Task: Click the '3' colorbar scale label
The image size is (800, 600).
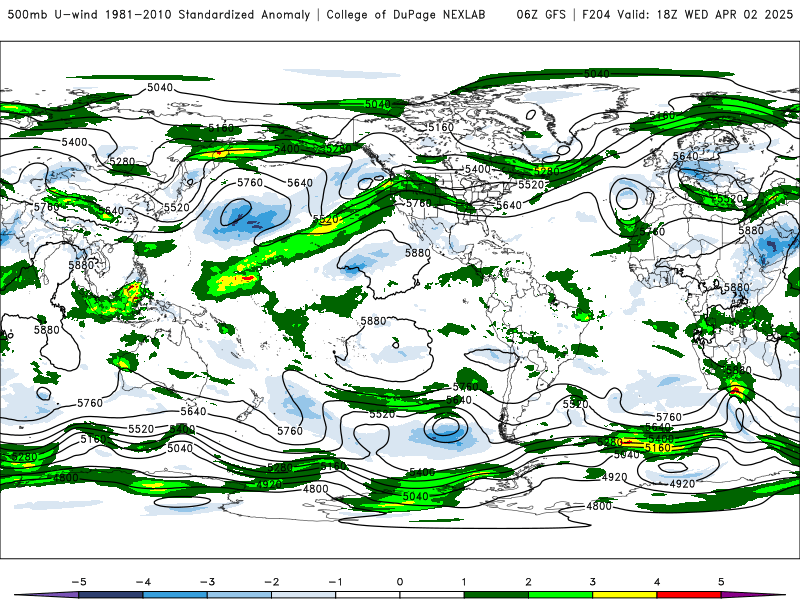Action: point(592,582)
